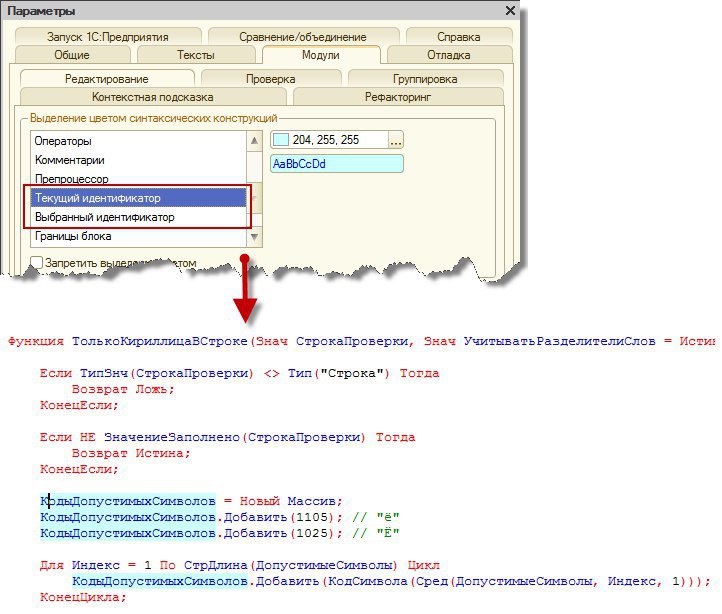Close the Параметры dialog
Image resolution: width=722 pixels, height=614 pixels.
tap(510, 11)
